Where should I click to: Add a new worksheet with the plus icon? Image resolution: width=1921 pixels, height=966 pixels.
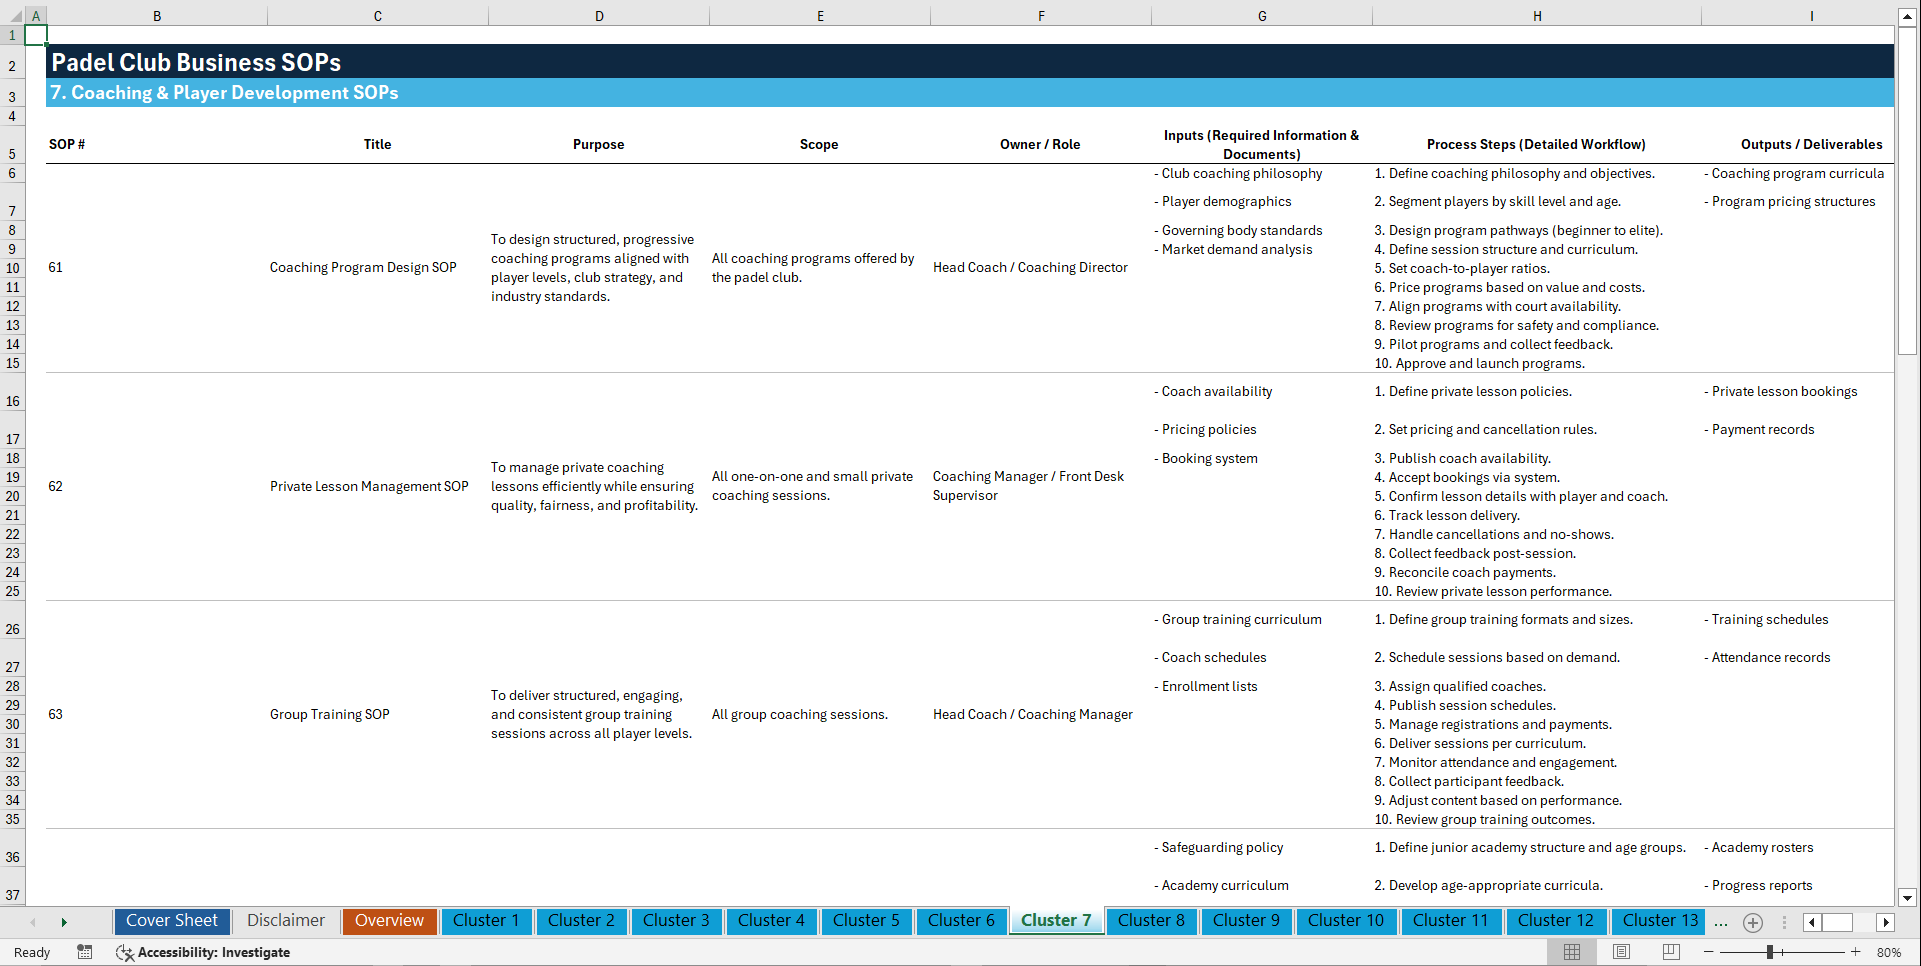click(x=1752, y=922)
